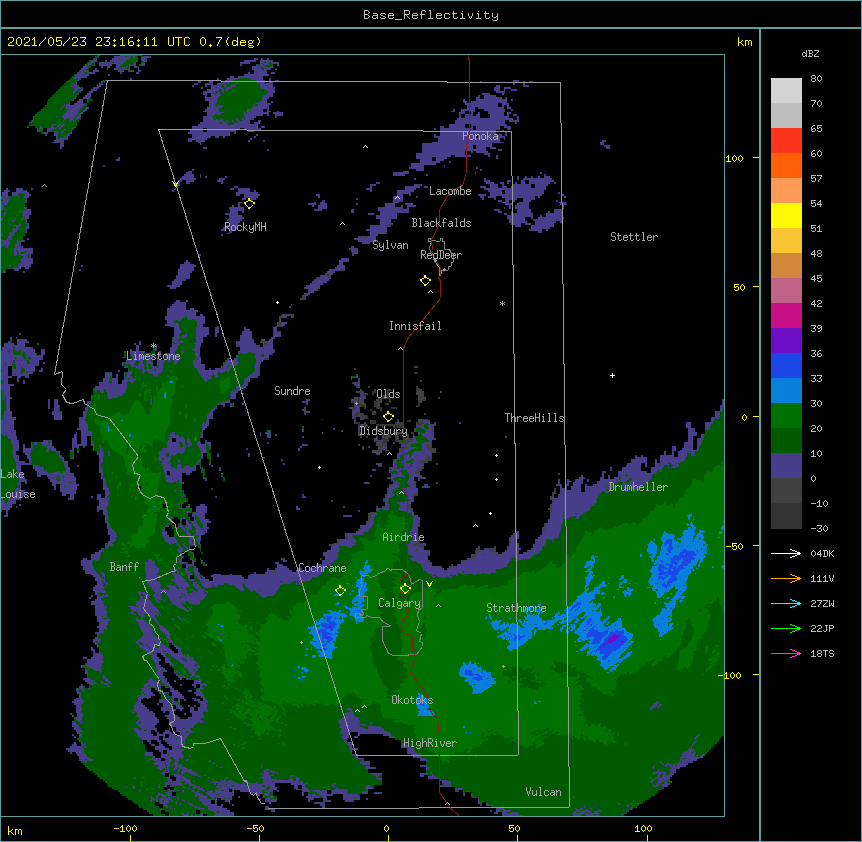Click the blue 33 dBZ color swatch
862x842 pixels.
pyautogui.click(x=786, y=365)
